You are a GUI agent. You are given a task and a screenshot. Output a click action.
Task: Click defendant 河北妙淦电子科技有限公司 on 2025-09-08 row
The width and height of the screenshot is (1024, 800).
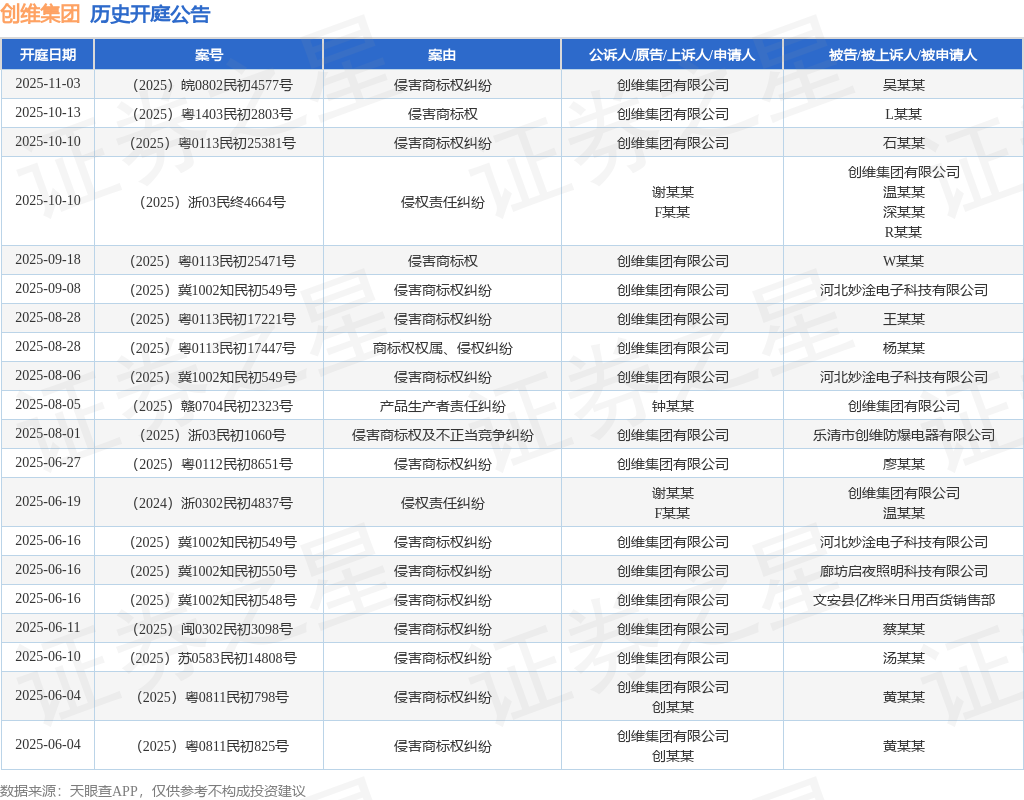[x=904, y=290]
